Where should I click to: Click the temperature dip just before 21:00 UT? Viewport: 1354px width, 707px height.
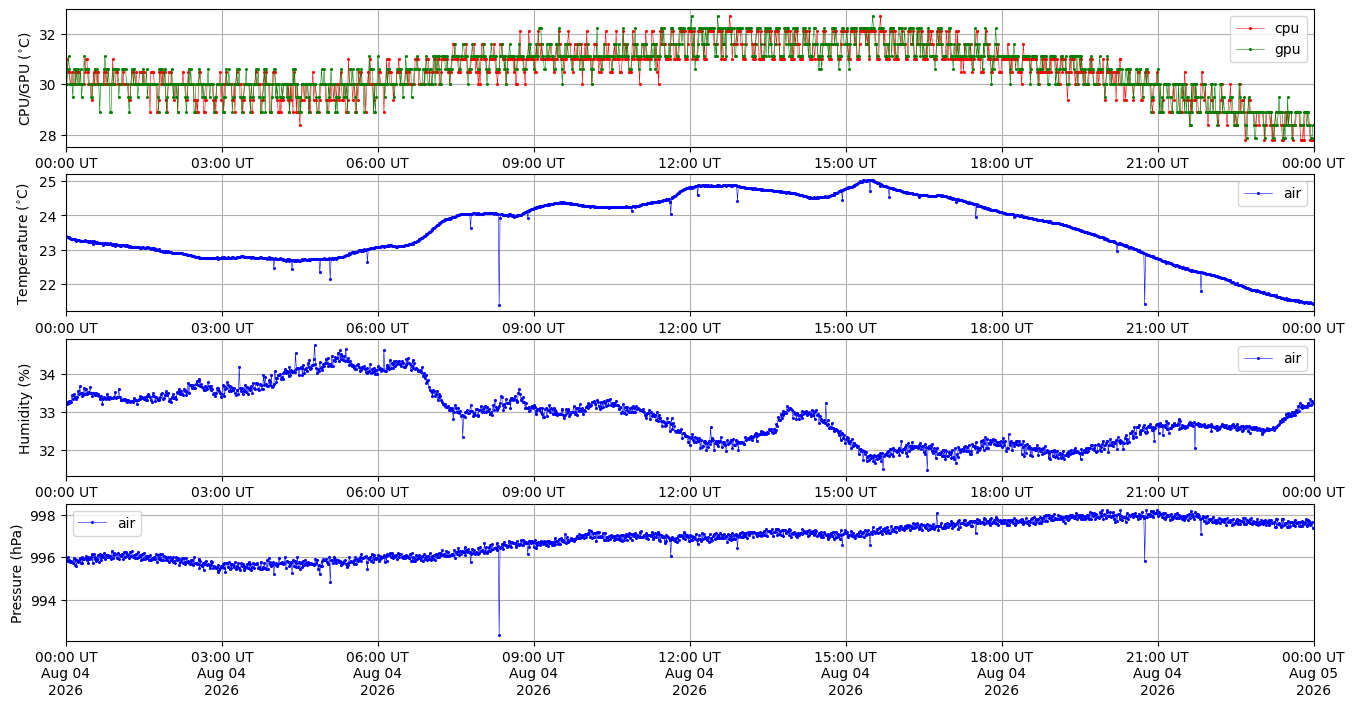click(x=1145, y=304)
